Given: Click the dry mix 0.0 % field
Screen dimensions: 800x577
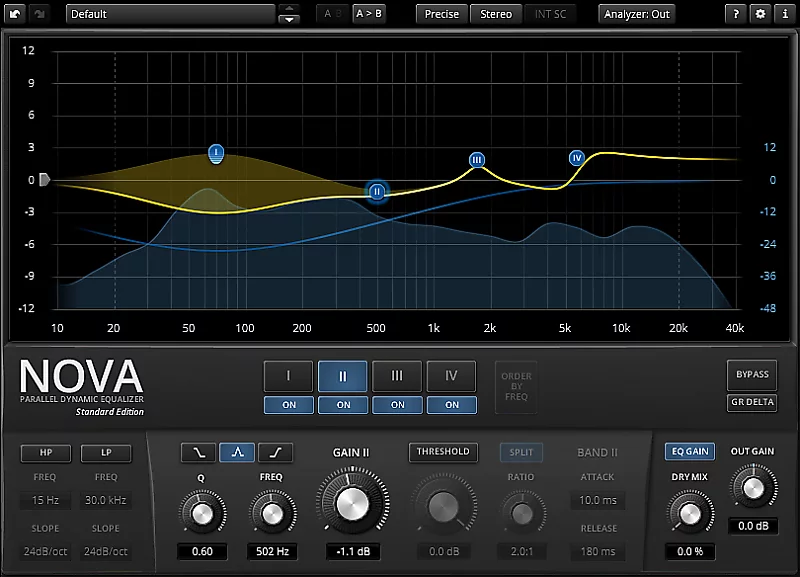Looking at the screenshot, I should tap(690, 551).
